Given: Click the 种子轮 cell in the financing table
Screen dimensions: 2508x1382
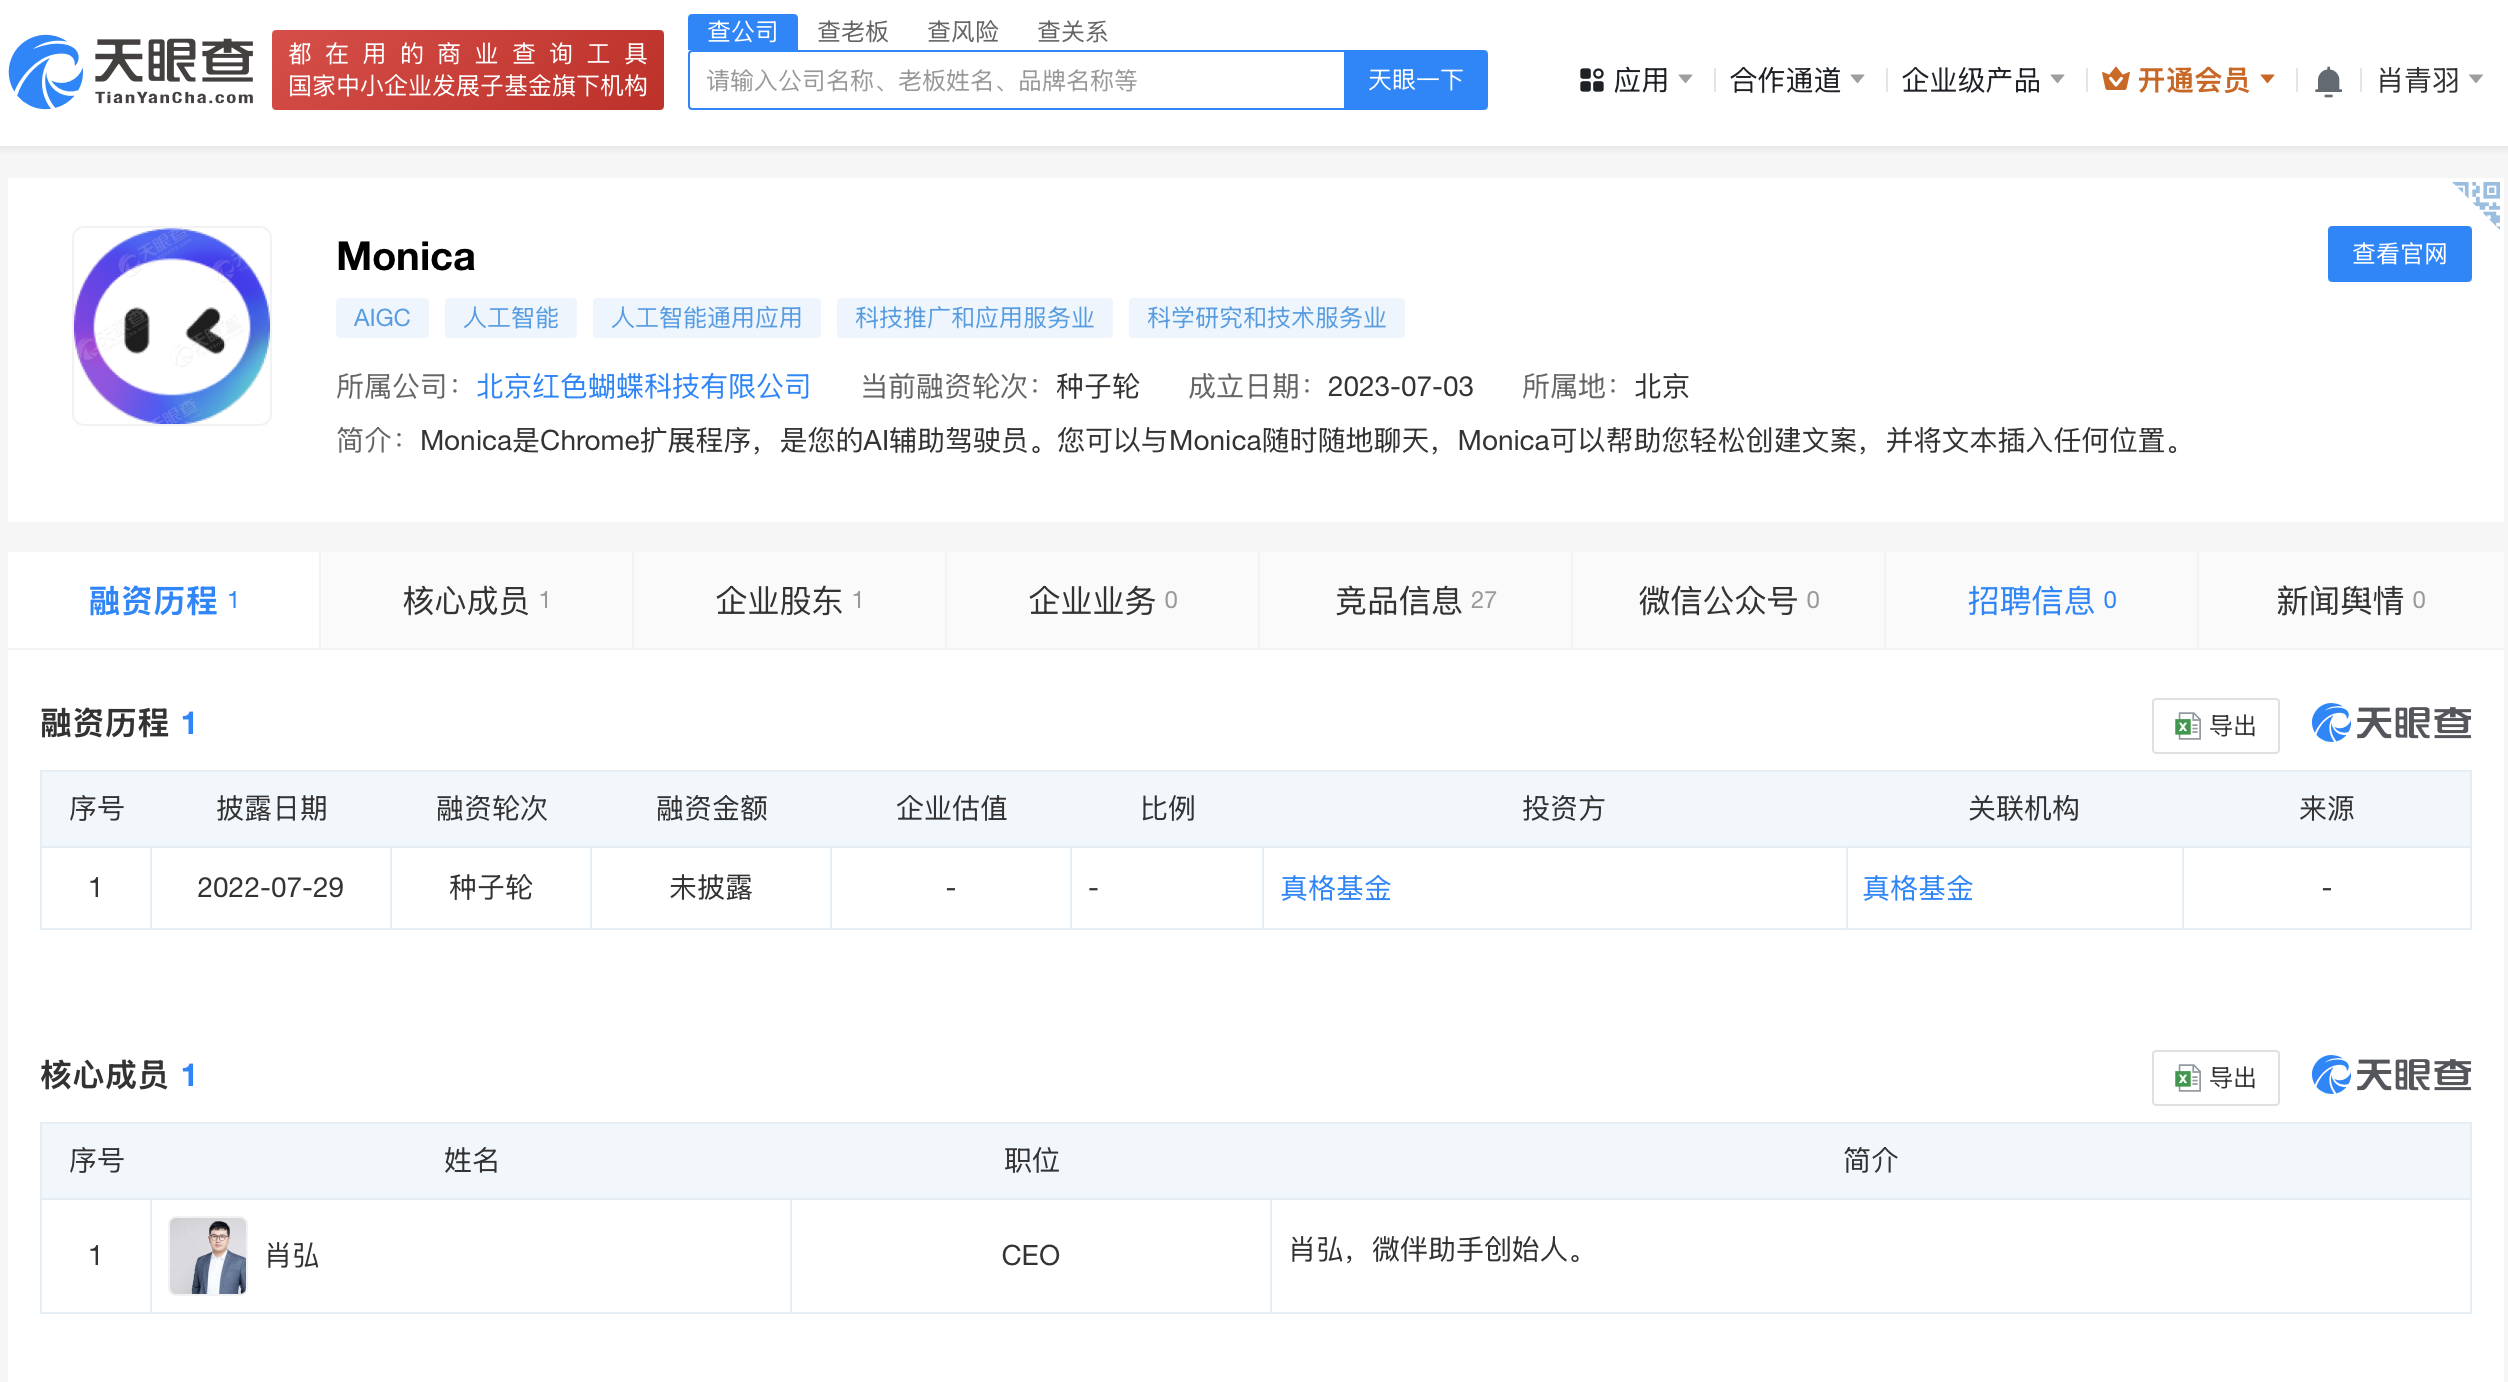Looking at the screenshot, I should coord(490,888).
